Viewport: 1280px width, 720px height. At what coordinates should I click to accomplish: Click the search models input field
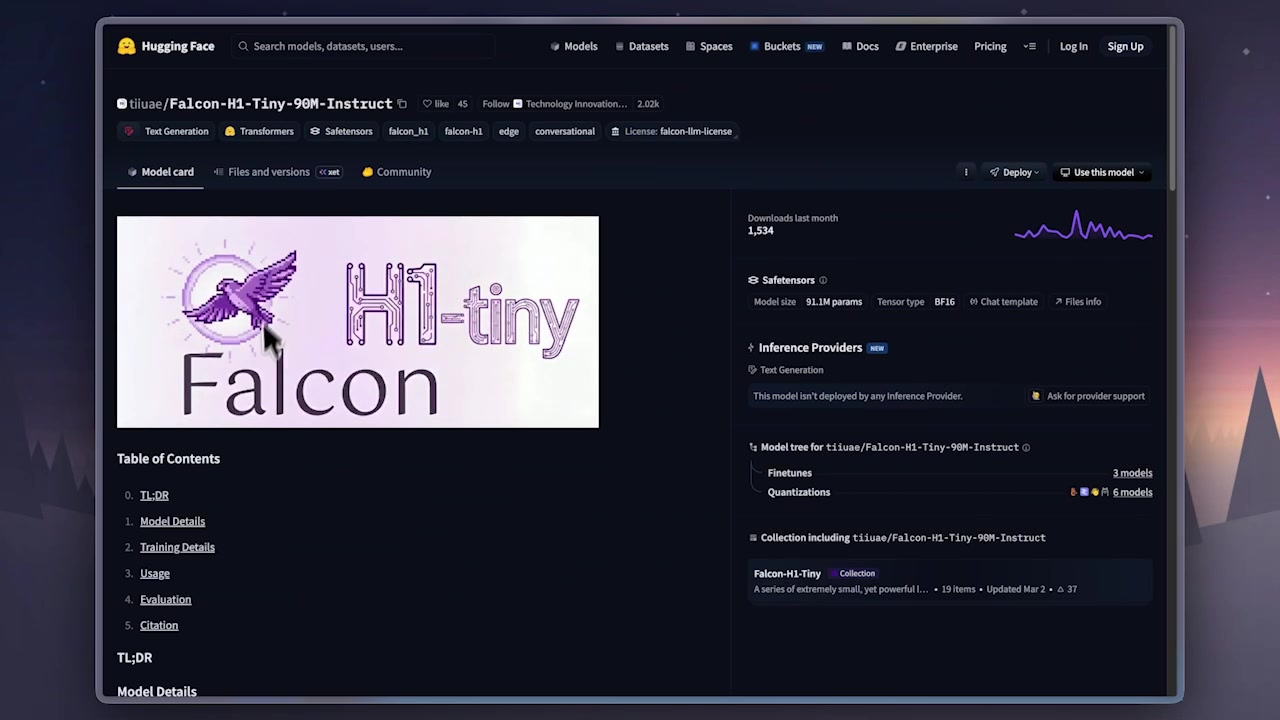365,46
